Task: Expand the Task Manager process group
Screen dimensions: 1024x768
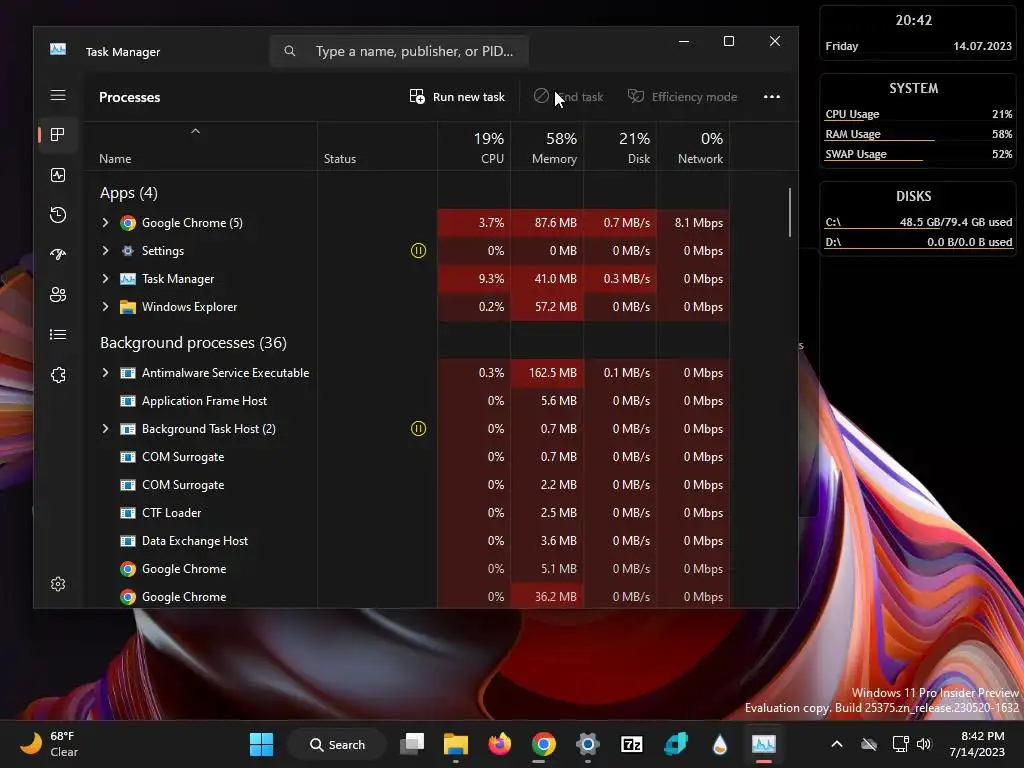Action: click(x=105, y=279)
